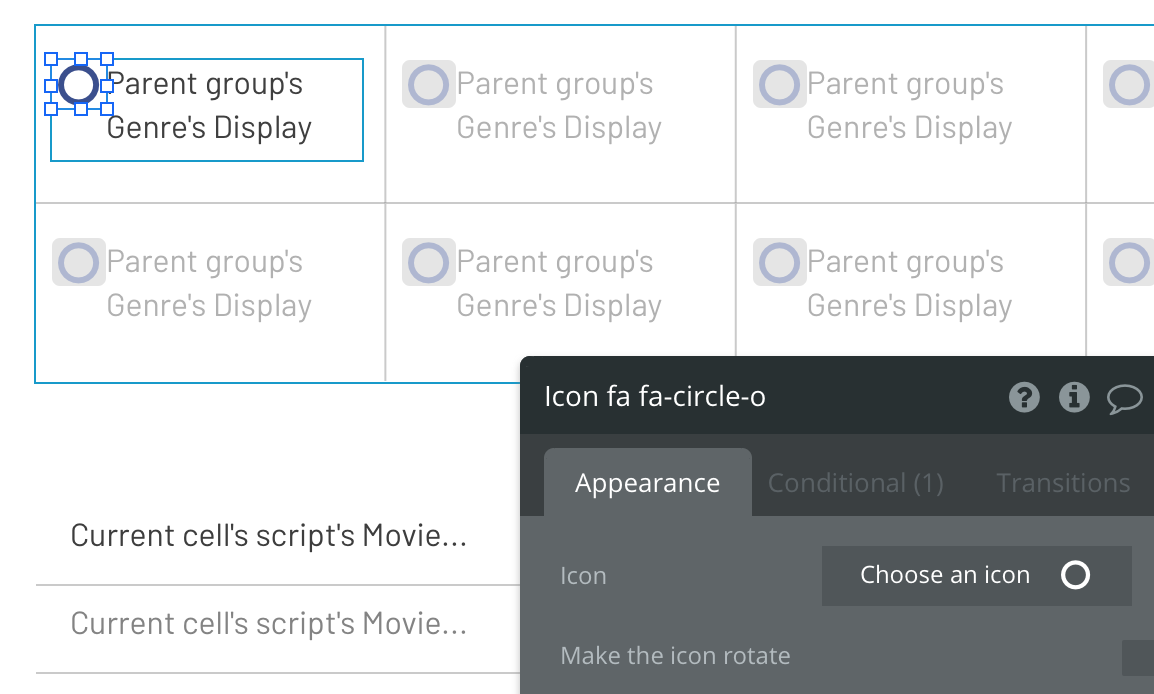Select Genre's Display text in second top cell

pyautogui.click(x=558, y=128)
